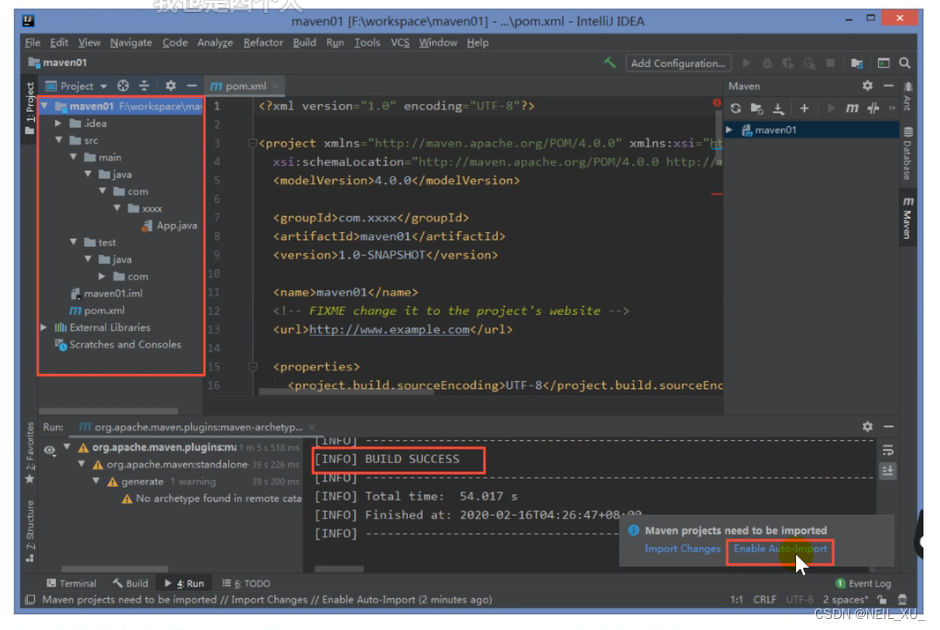Open Run panel settings gear
Image resolution: width=940 pixels, height=630 pixels.
867,426
